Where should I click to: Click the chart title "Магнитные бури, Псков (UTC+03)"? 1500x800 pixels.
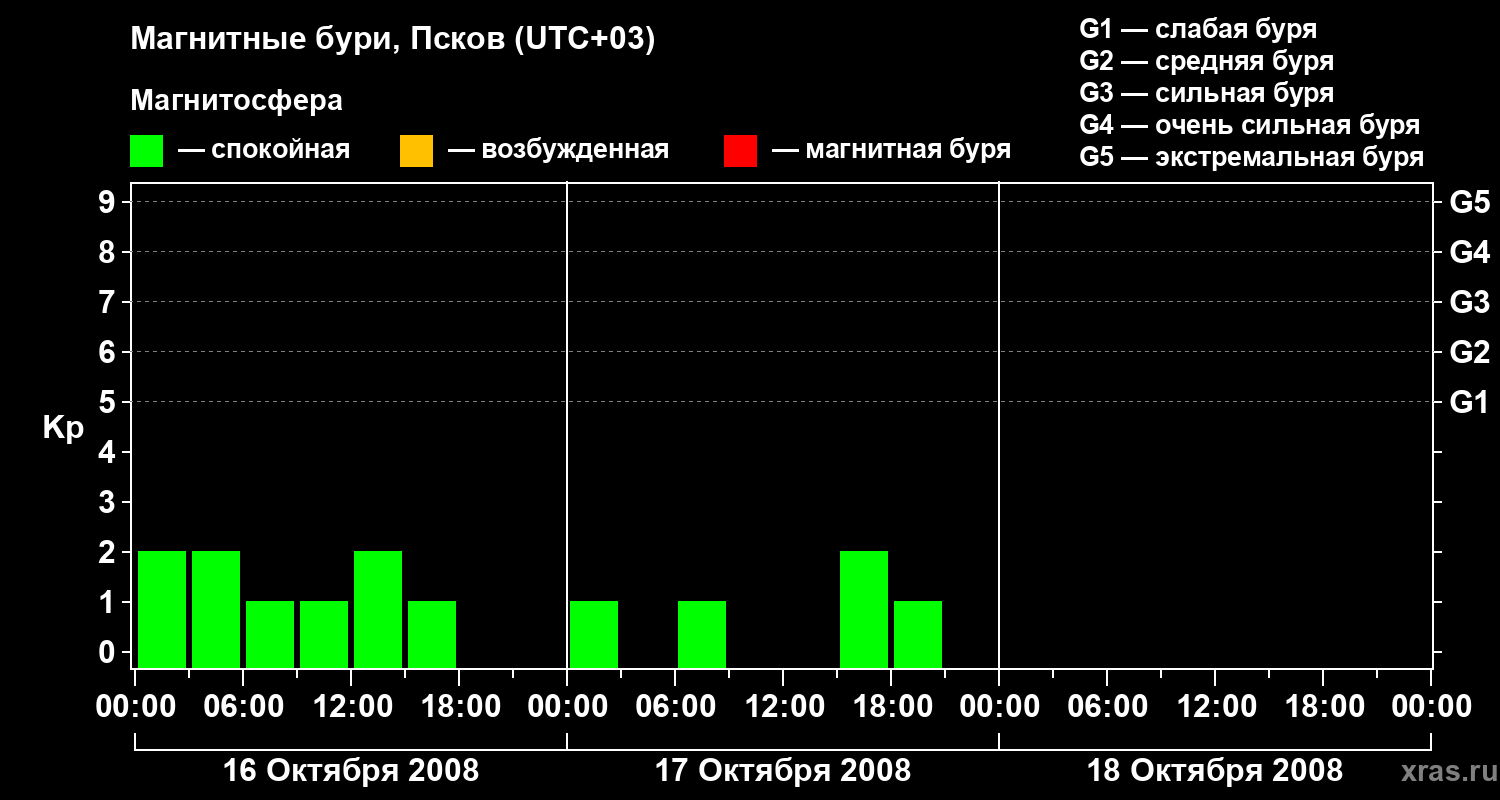click(392, 40)
